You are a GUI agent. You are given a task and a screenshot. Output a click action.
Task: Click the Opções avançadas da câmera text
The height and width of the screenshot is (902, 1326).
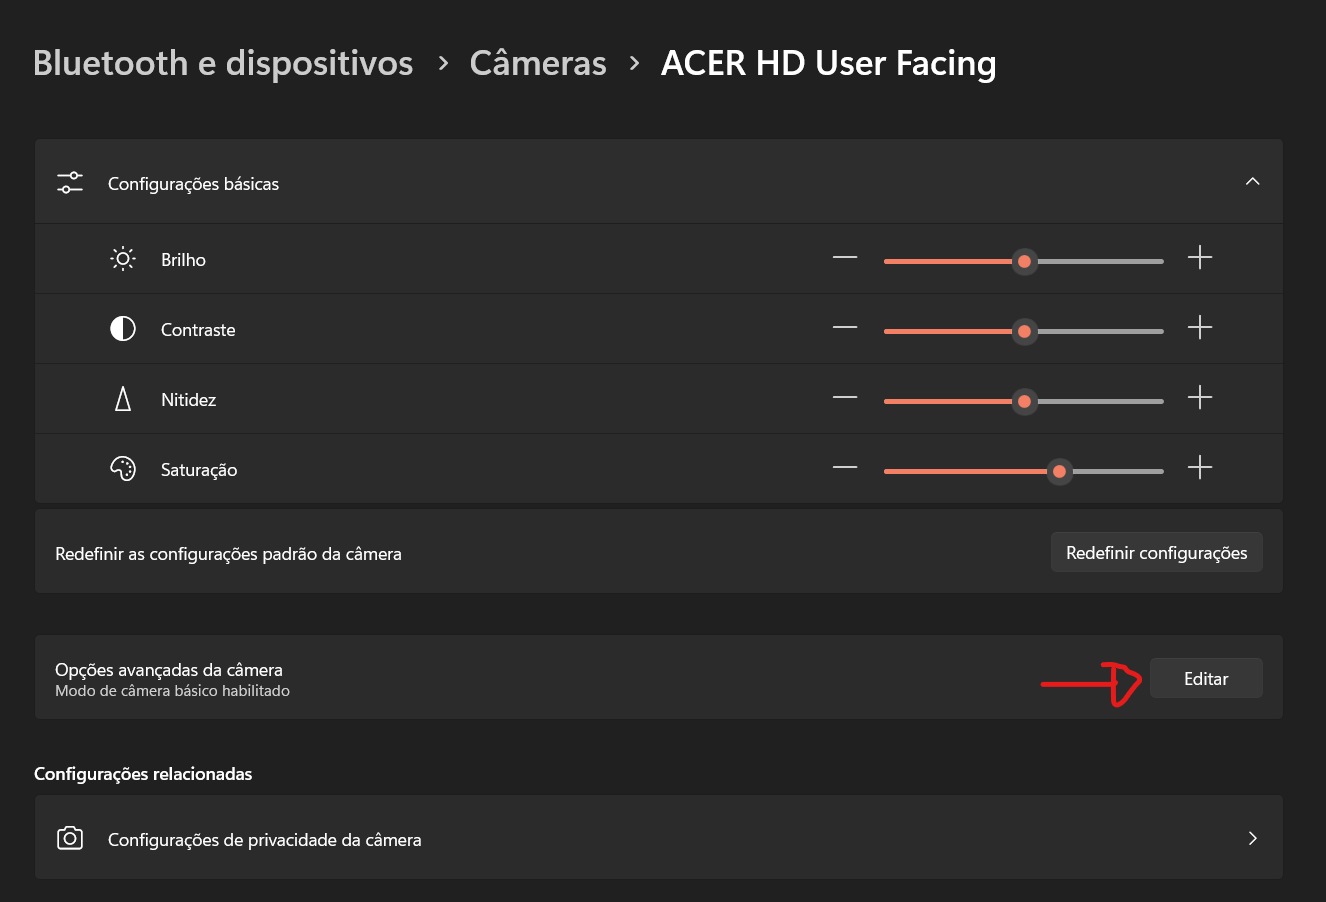pos(169,670)
